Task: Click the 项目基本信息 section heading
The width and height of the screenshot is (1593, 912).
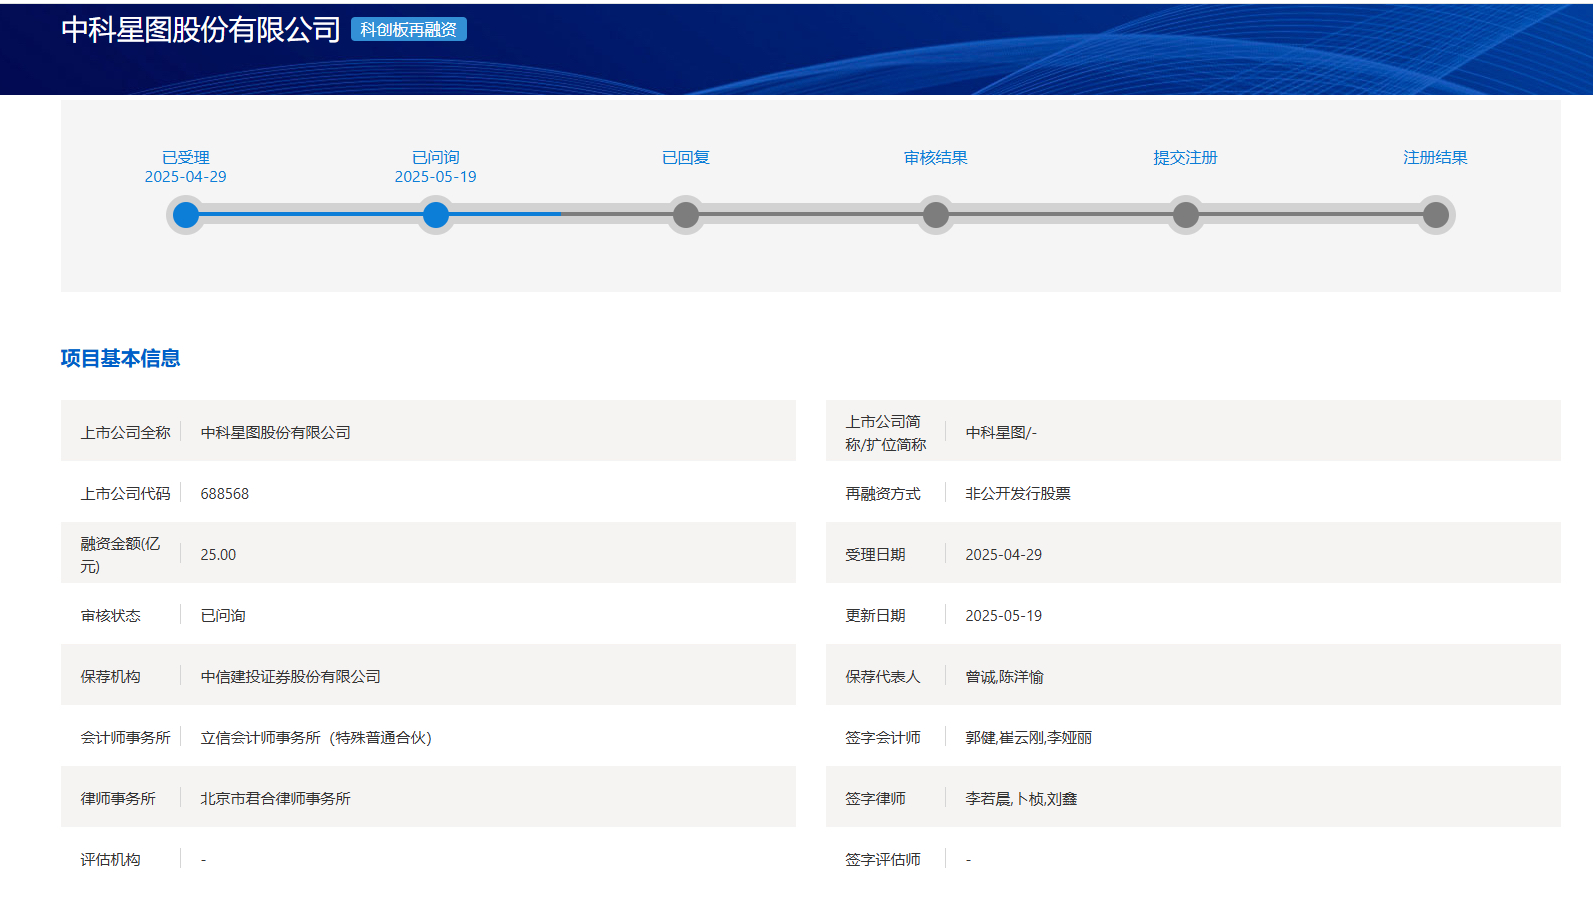Action: (121, 358)
